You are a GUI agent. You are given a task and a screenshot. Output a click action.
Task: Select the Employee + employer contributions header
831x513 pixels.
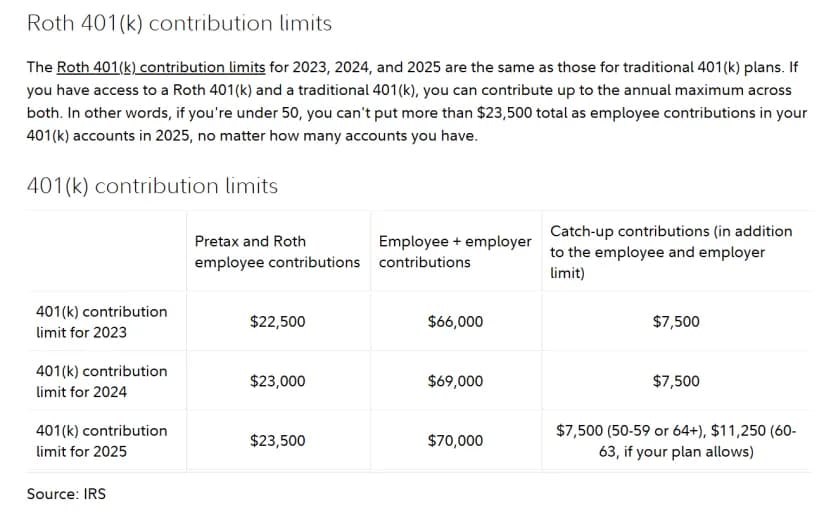coord(455,252)
